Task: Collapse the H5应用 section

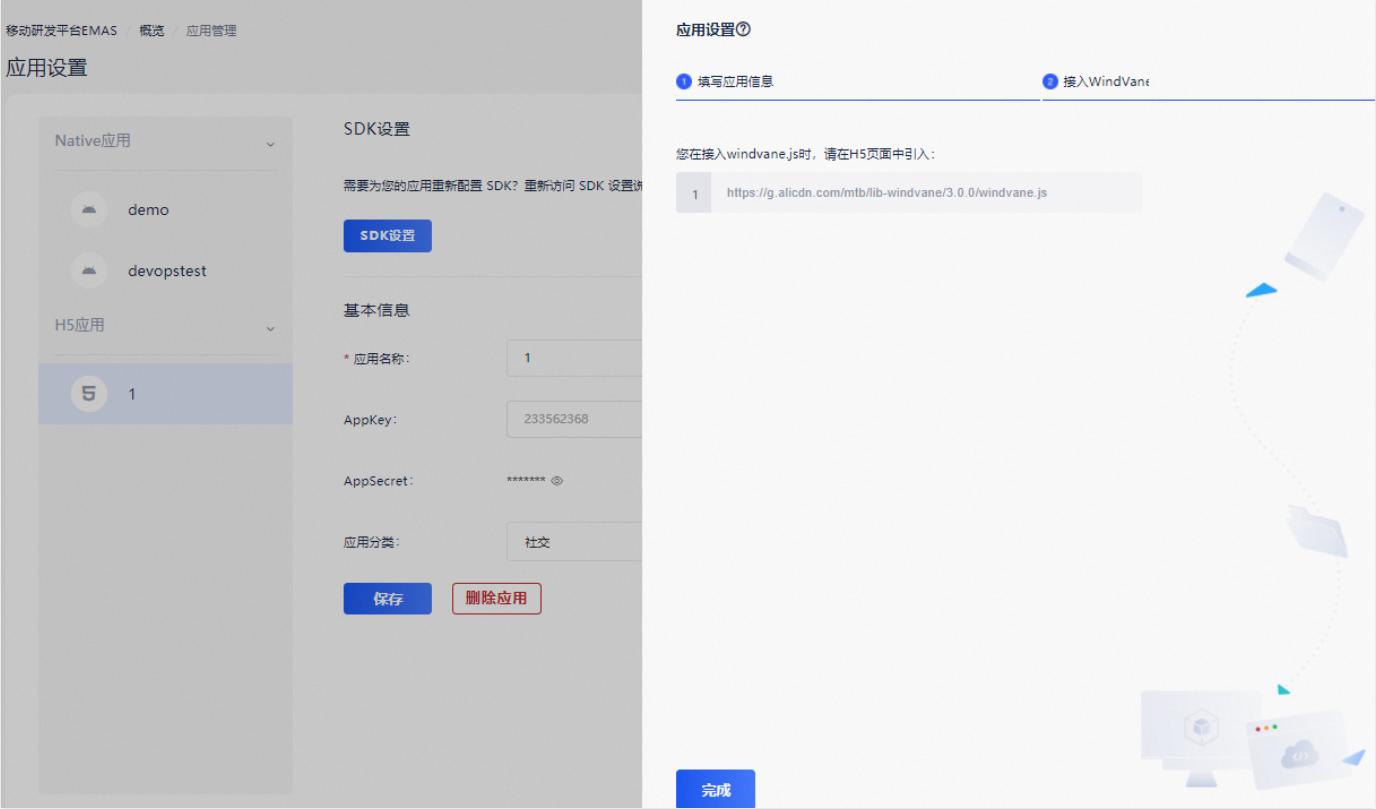Action: [270, 329]
